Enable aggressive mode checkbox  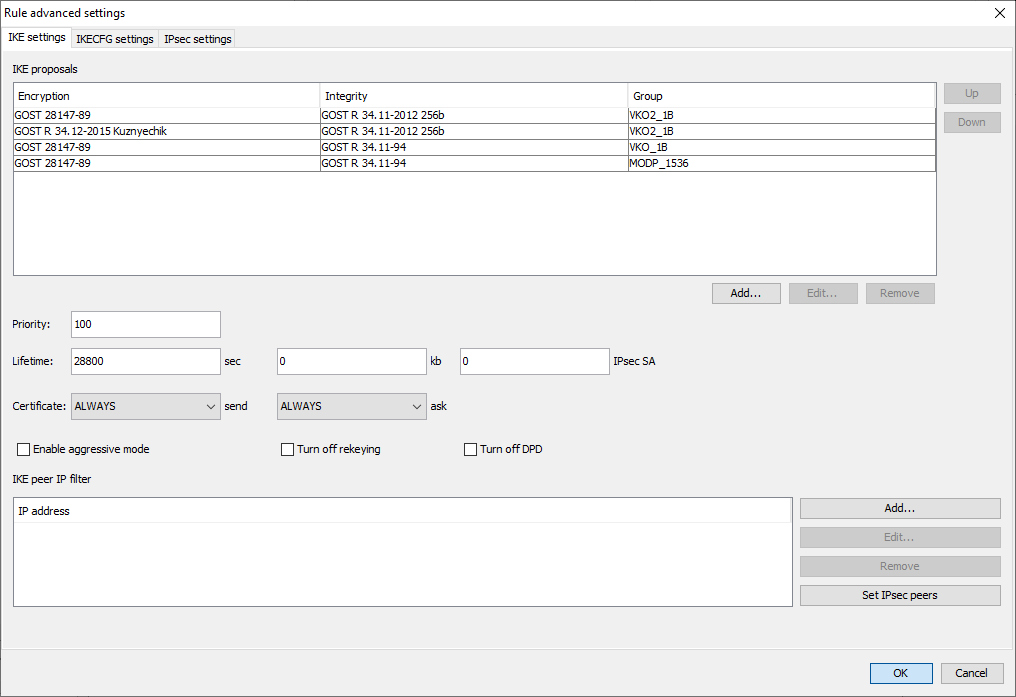(24, 450)
